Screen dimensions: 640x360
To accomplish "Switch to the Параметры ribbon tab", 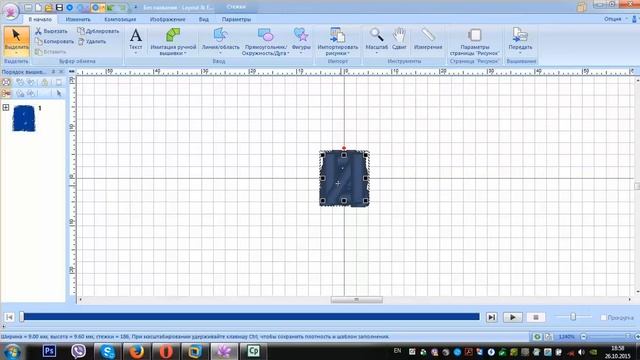I will [x=236, y=19].
